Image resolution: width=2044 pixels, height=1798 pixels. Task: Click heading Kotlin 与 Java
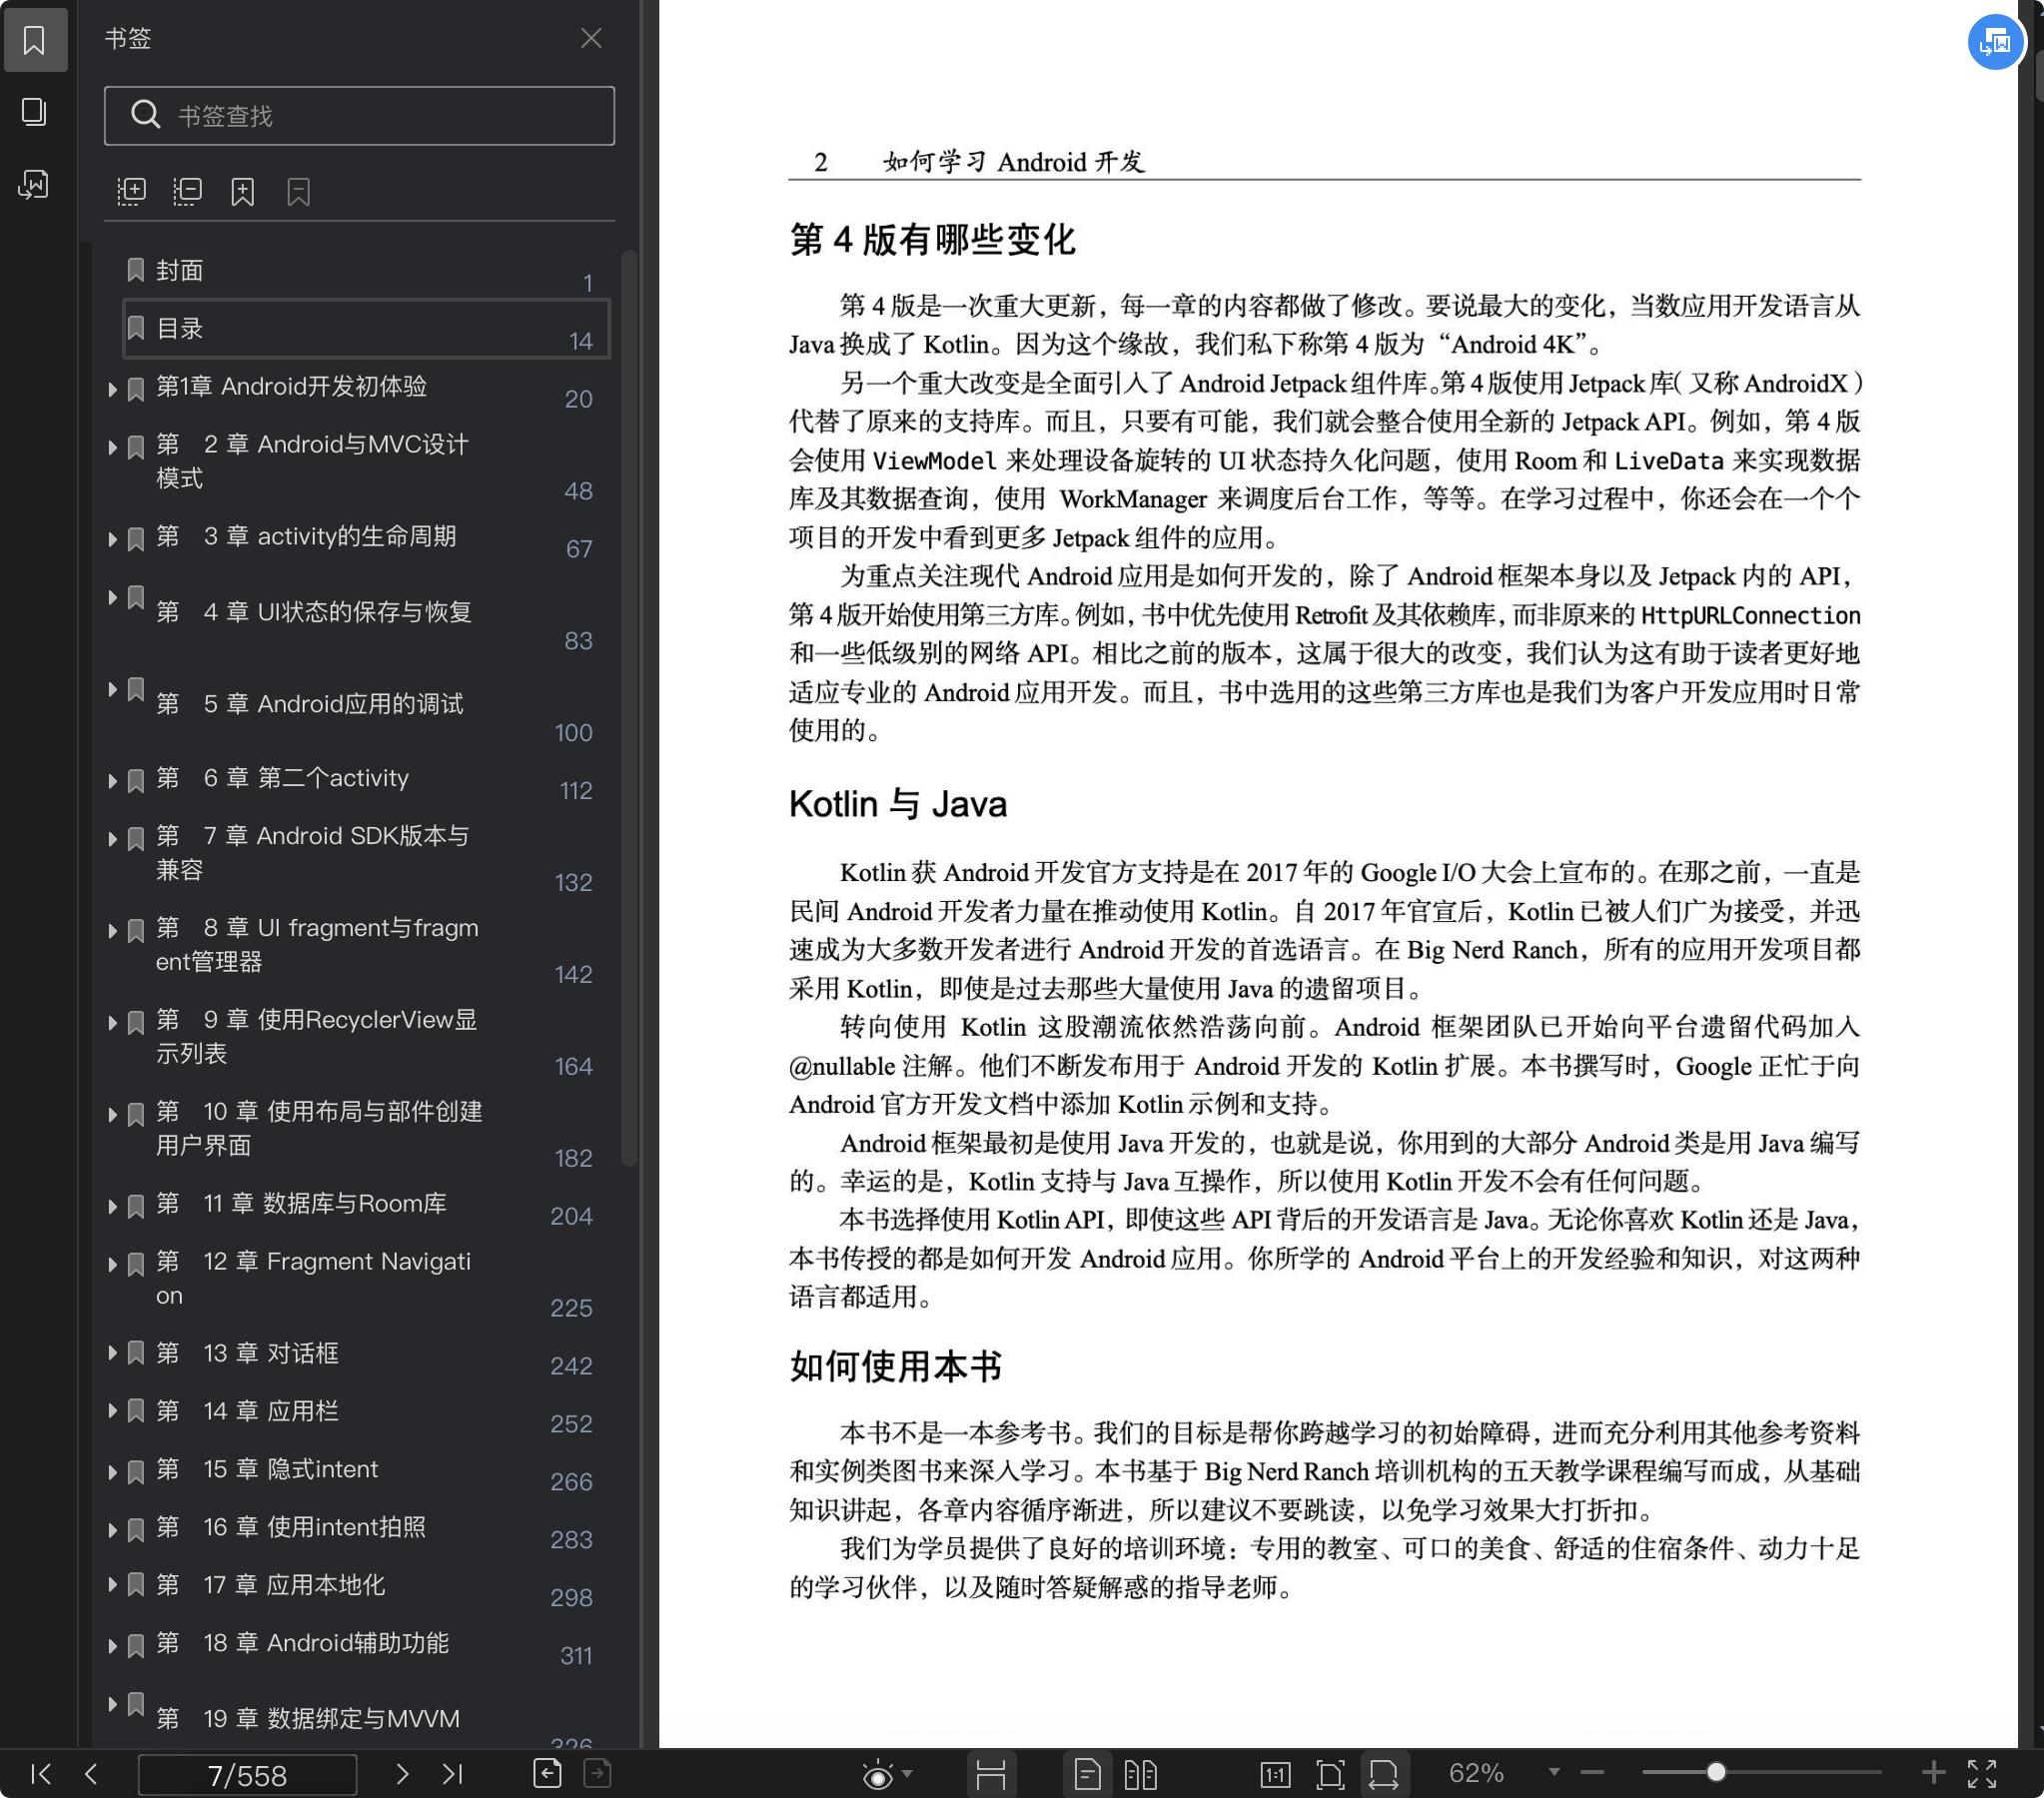898,804
